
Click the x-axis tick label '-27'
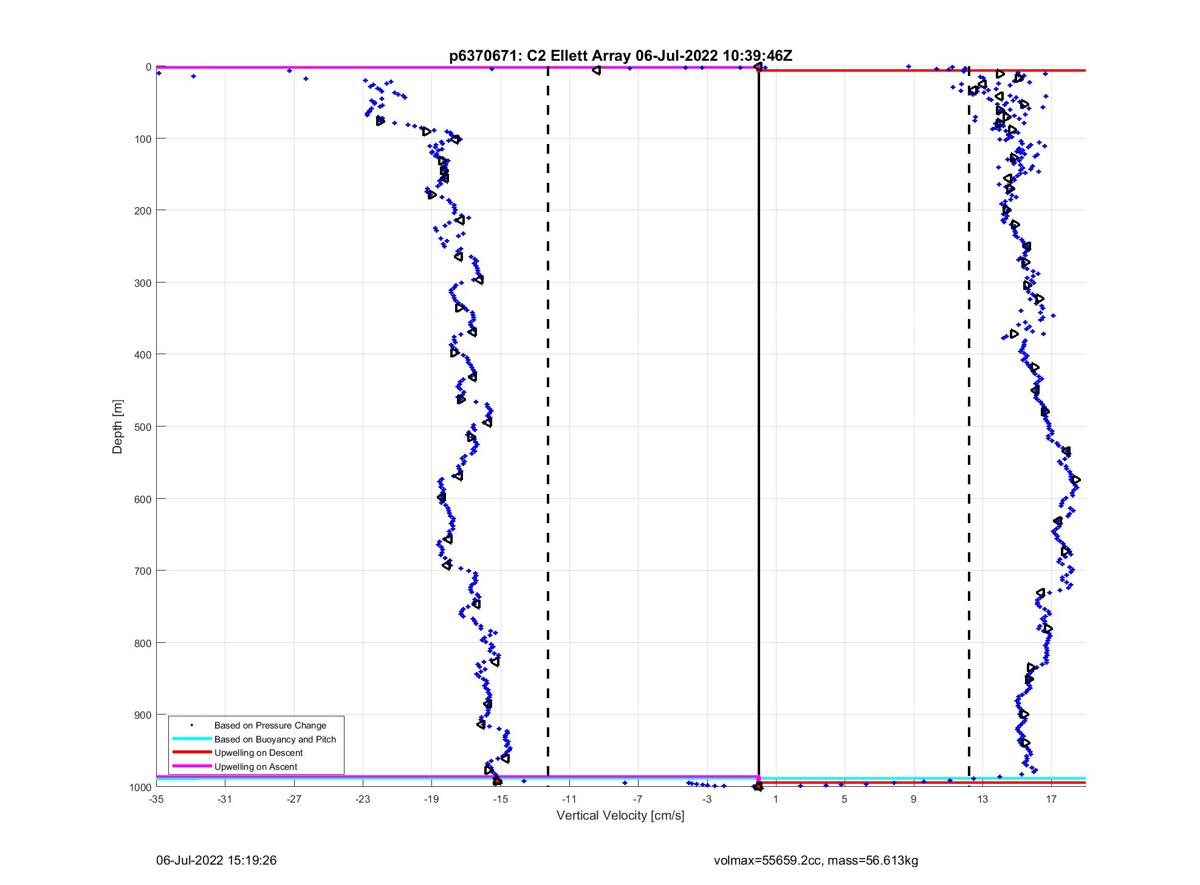294,799
